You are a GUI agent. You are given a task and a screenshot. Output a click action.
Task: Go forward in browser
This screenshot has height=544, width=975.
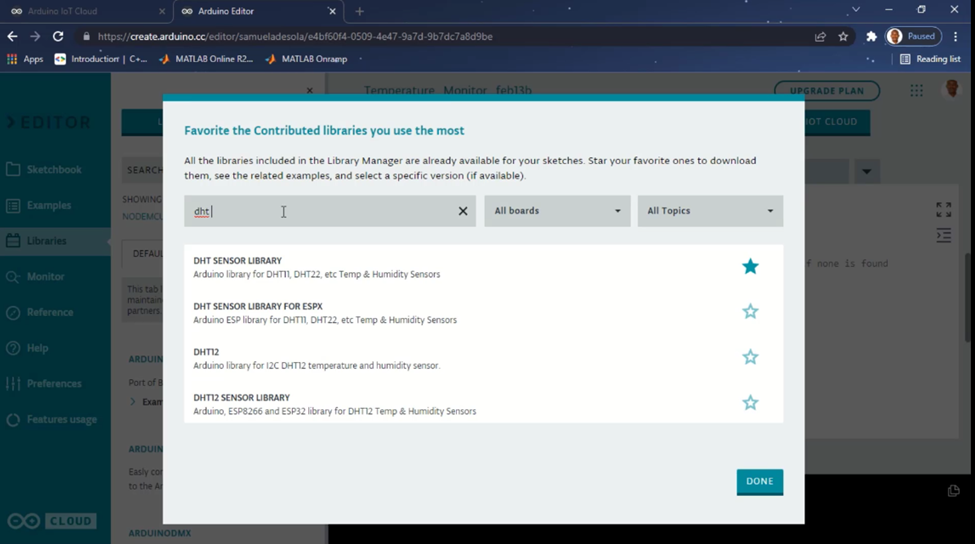pos(35,37)
